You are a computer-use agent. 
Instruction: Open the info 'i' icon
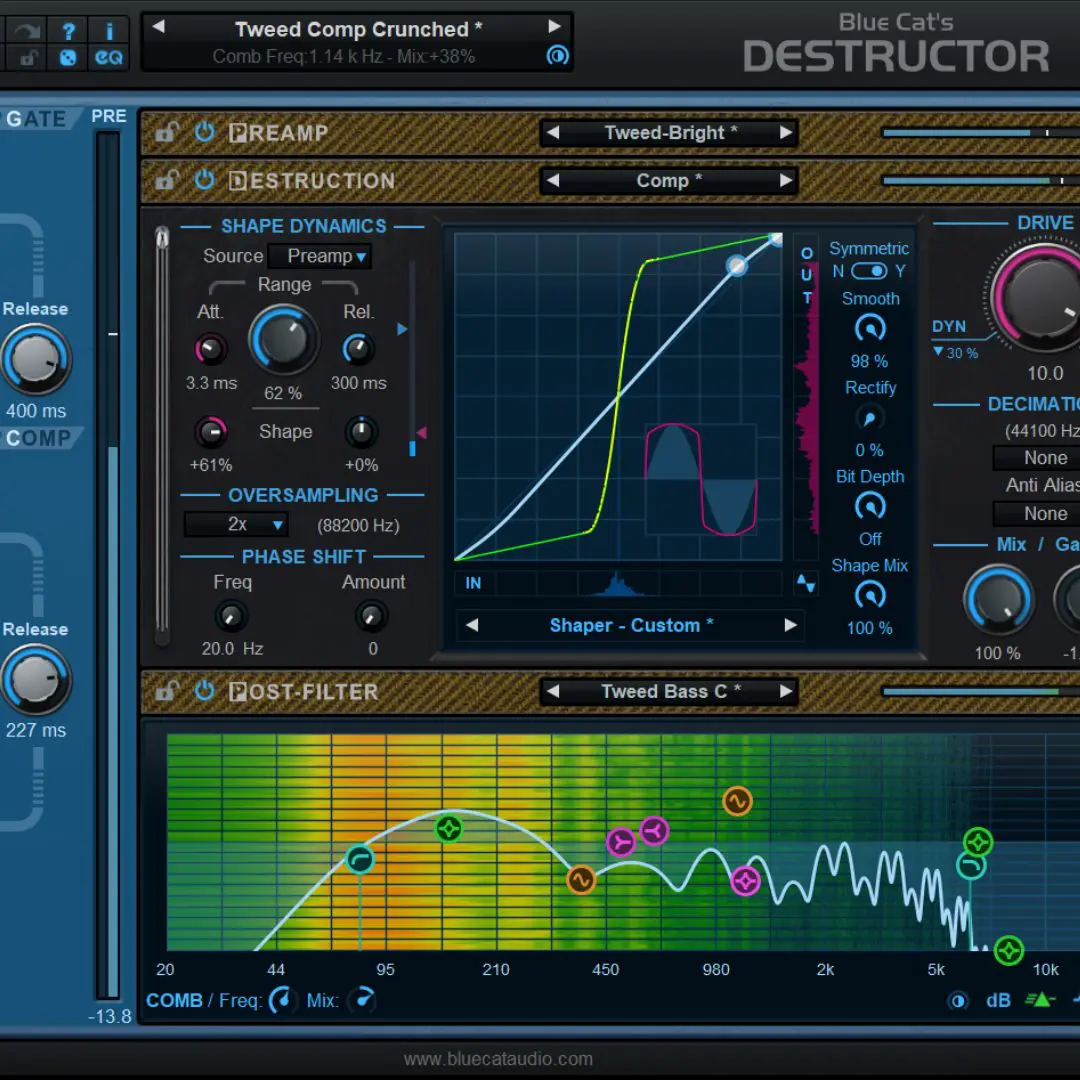click(x=109, y=31)
